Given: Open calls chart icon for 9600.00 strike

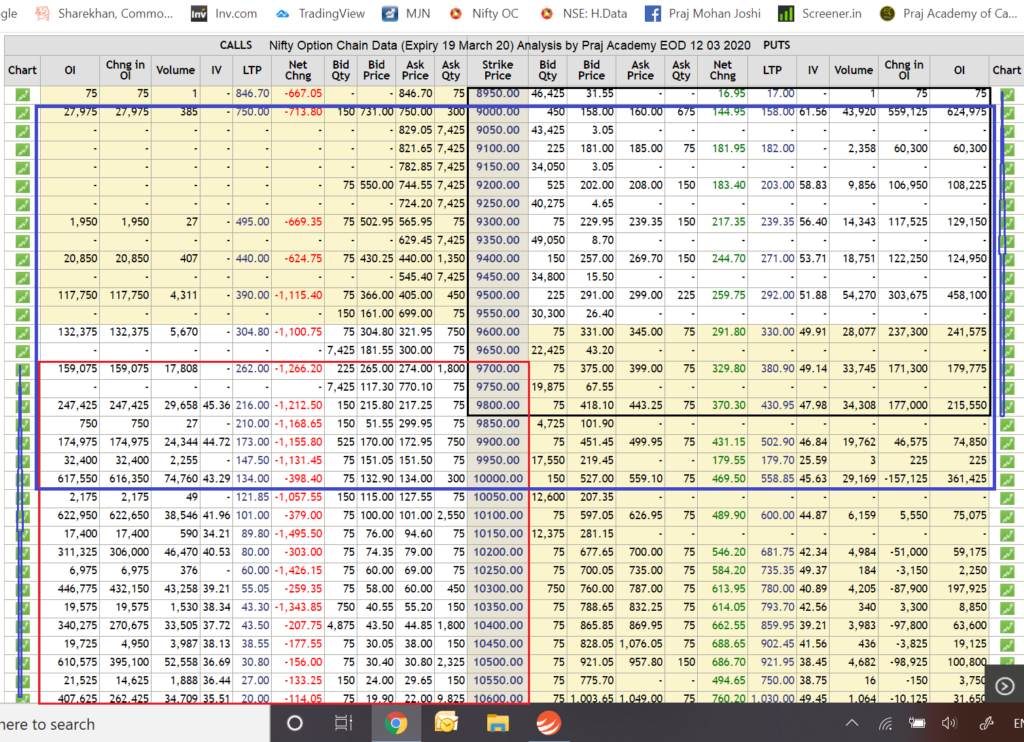Looking at the screenshot, I should pyautogui.click(x=22, y=332).
